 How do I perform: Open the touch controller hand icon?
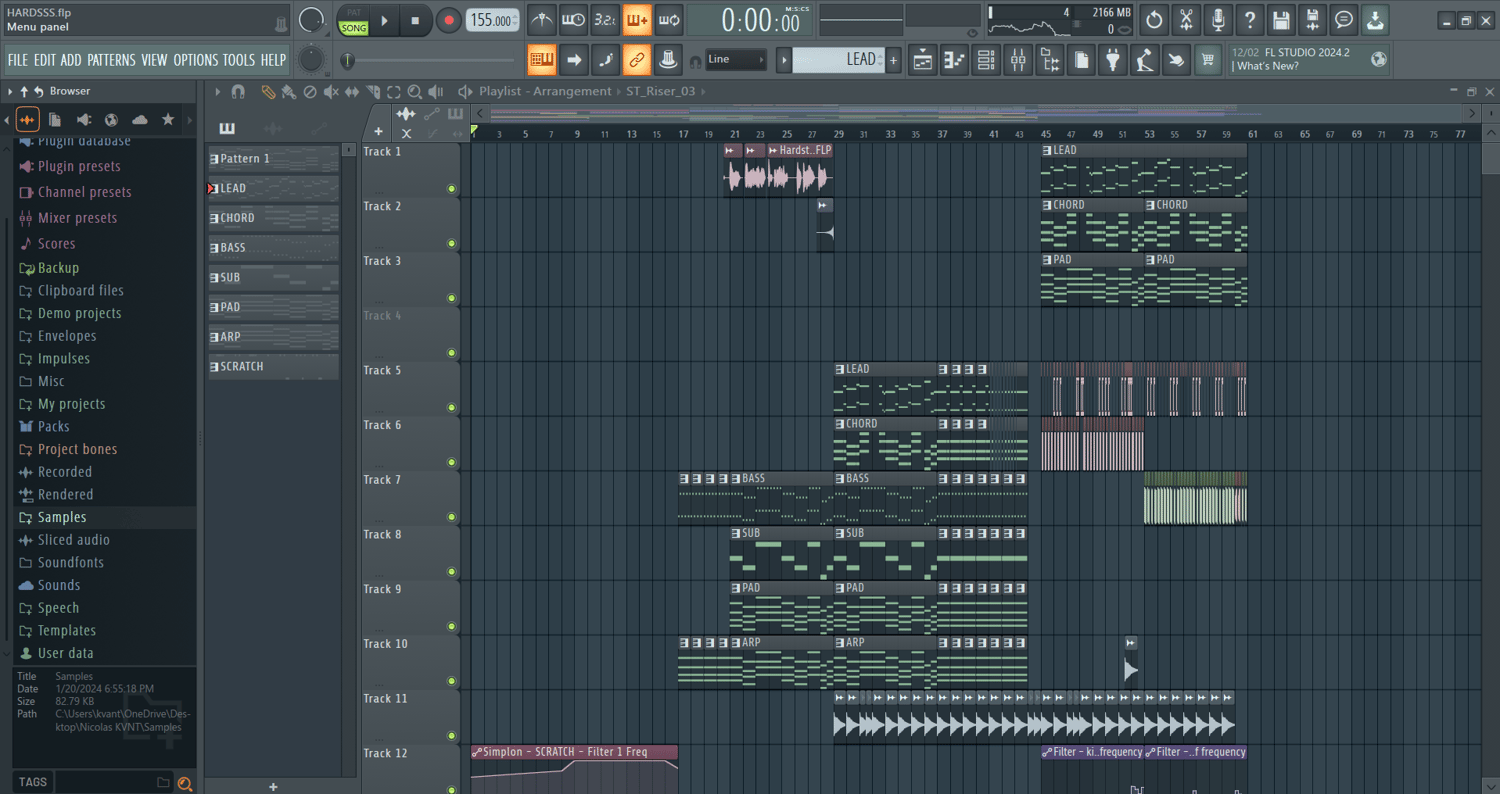pos(1176,60)
